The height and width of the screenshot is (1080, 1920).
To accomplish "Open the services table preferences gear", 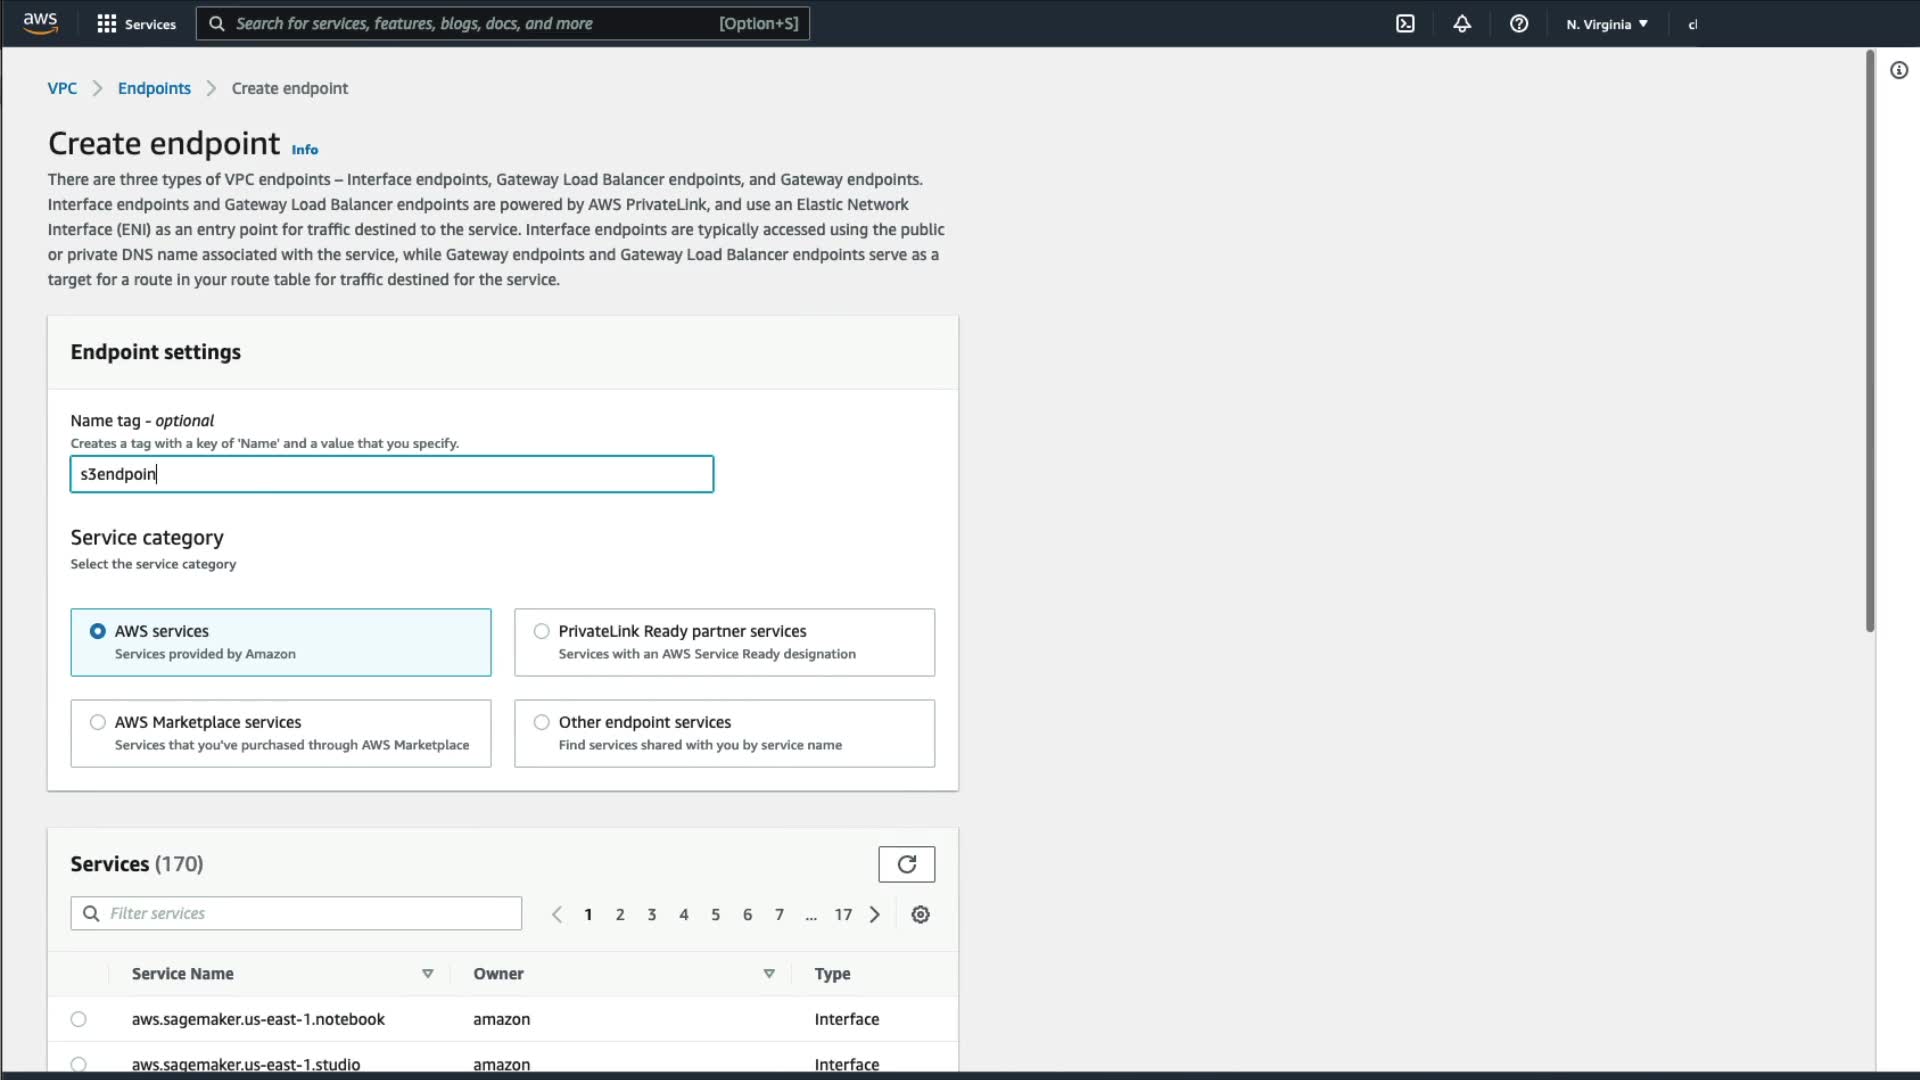I will pos(920,914).
